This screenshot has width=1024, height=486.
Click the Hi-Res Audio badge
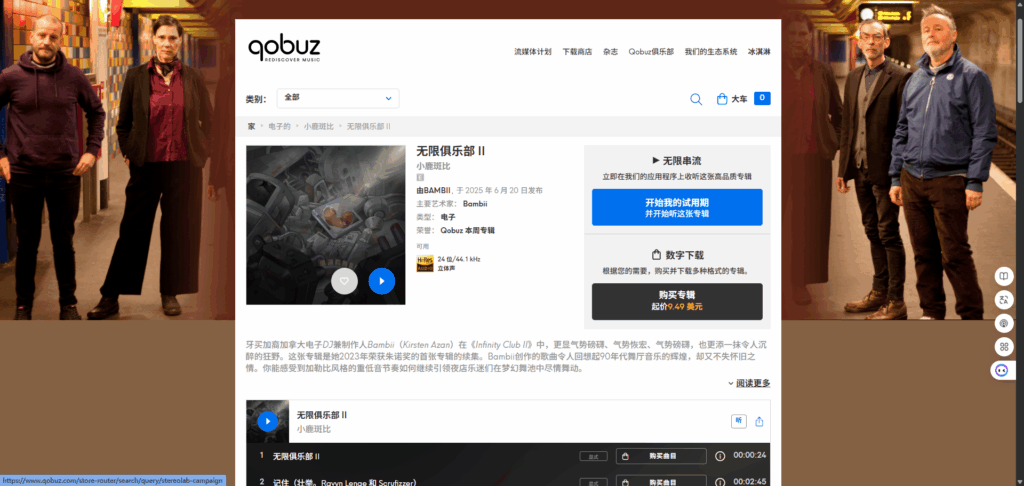click(x=425, y=263)
